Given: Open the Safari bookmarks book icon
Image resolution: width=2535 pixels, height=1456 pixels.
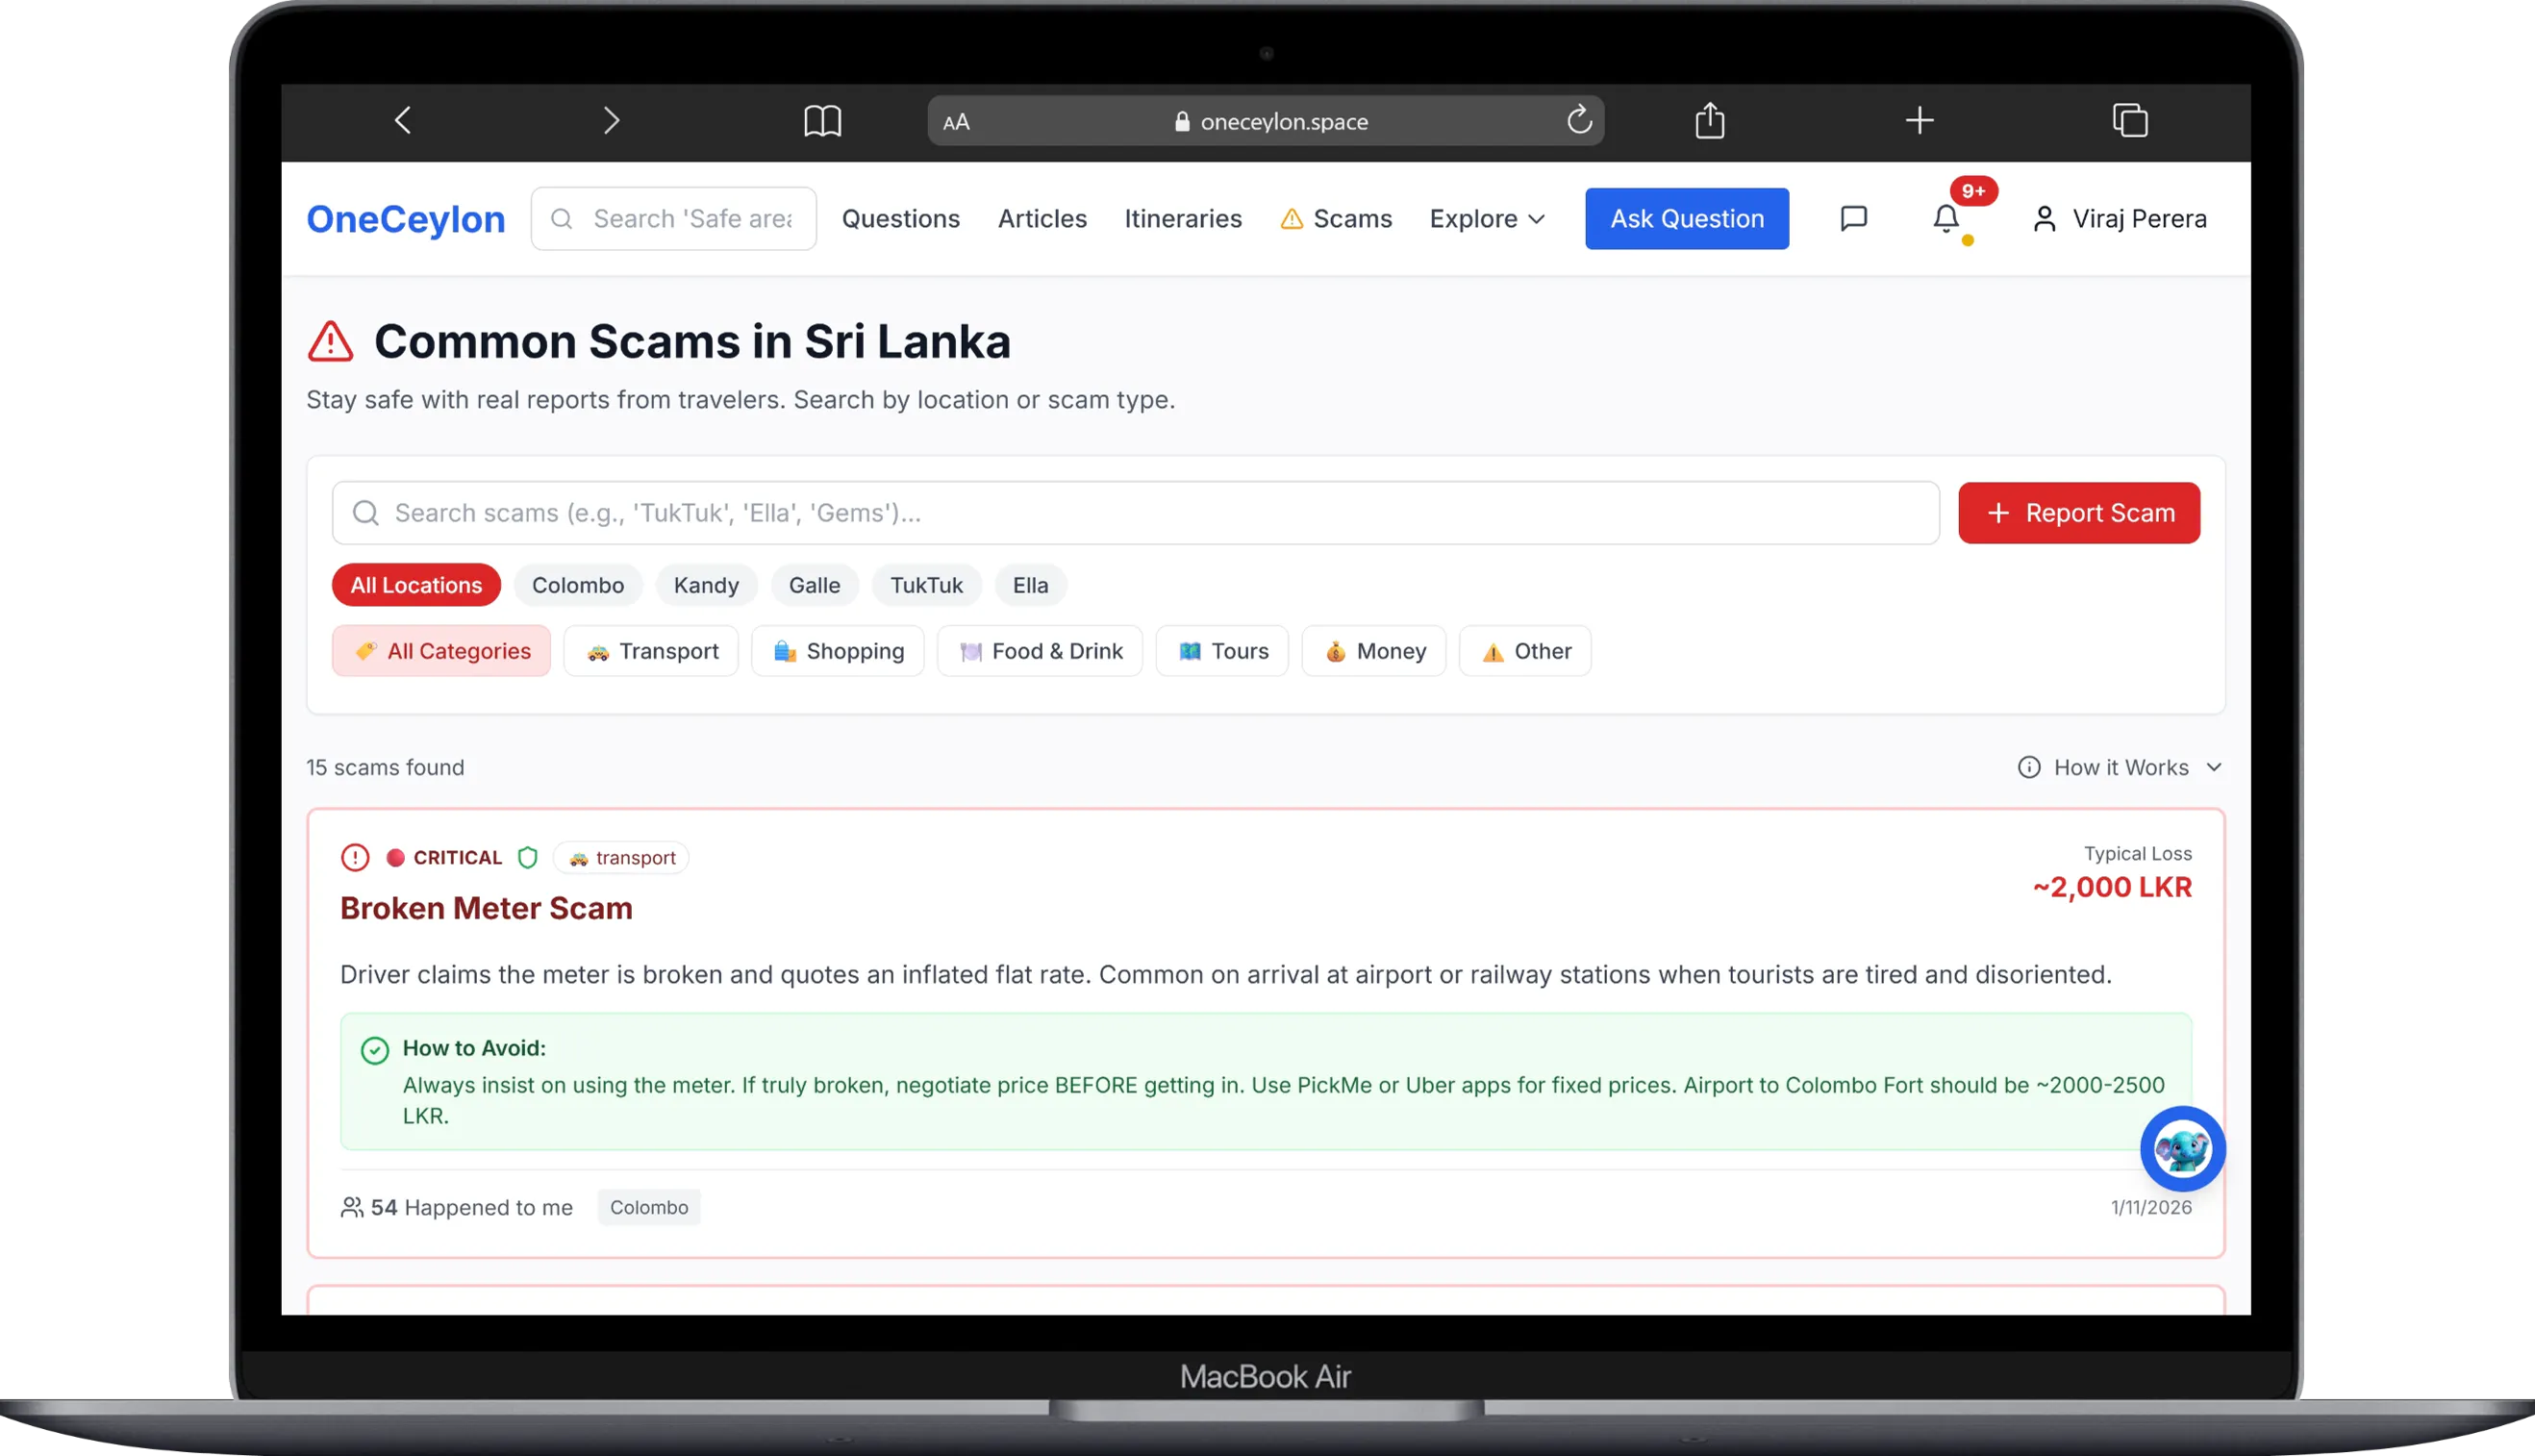Looking at the screenshot, I should tap(822, 121).
